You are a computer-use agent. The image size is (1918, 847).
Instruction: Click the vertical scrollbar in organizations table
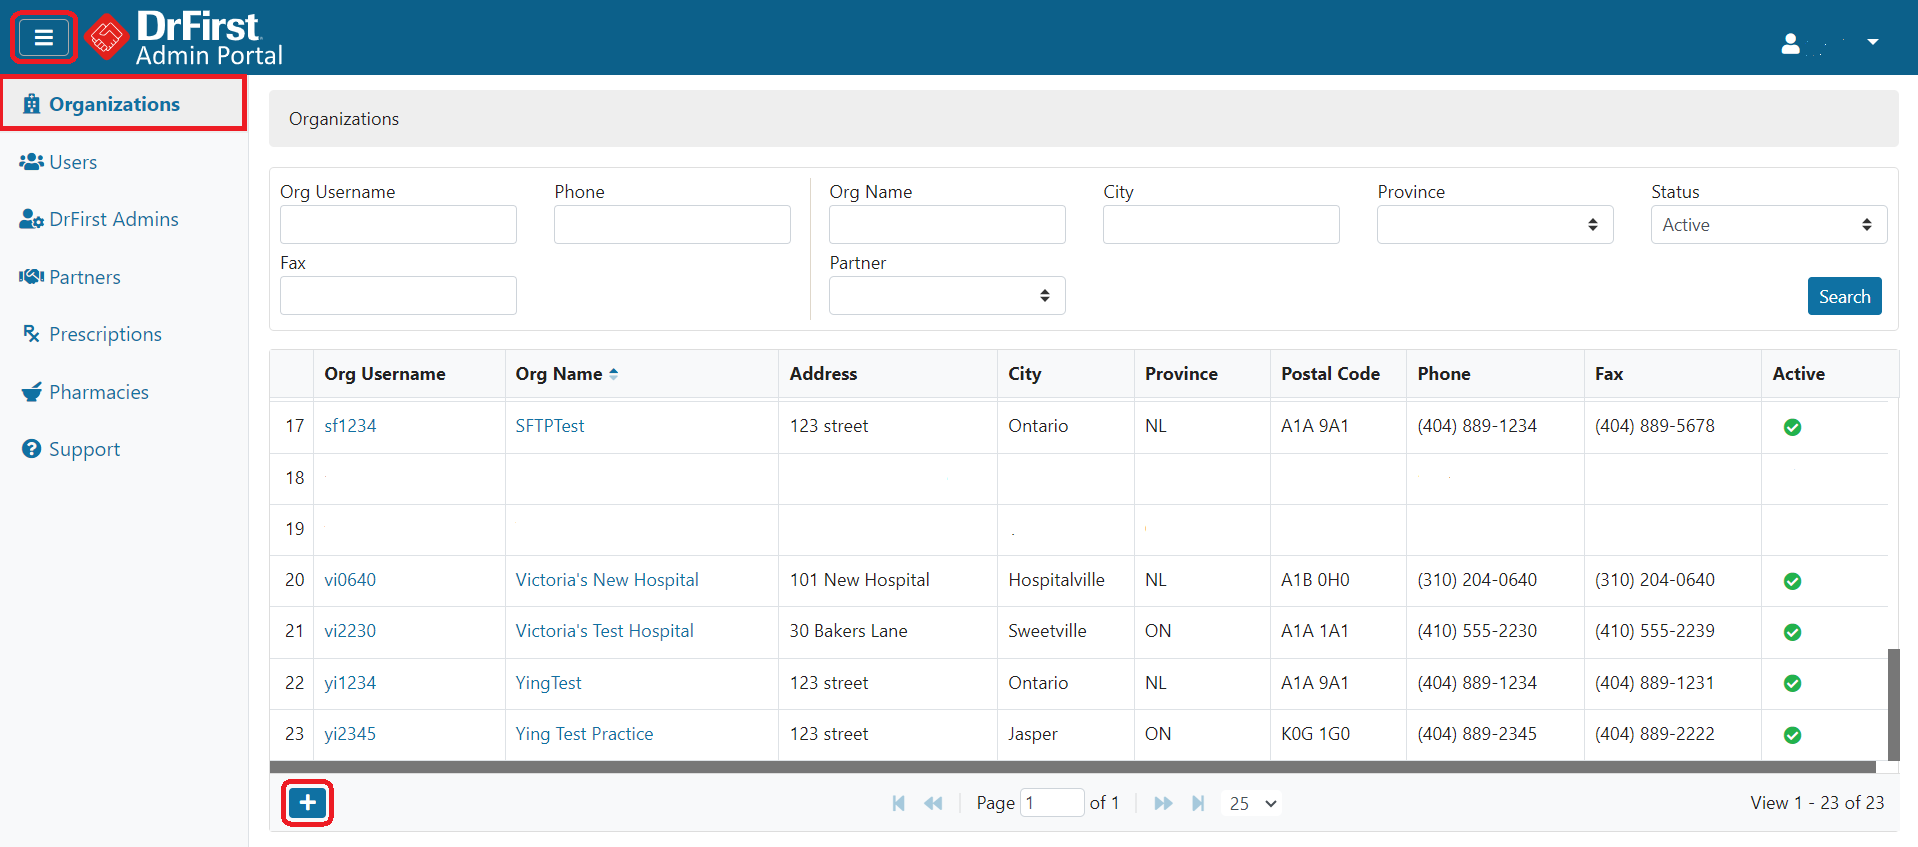pos(1892,704)
